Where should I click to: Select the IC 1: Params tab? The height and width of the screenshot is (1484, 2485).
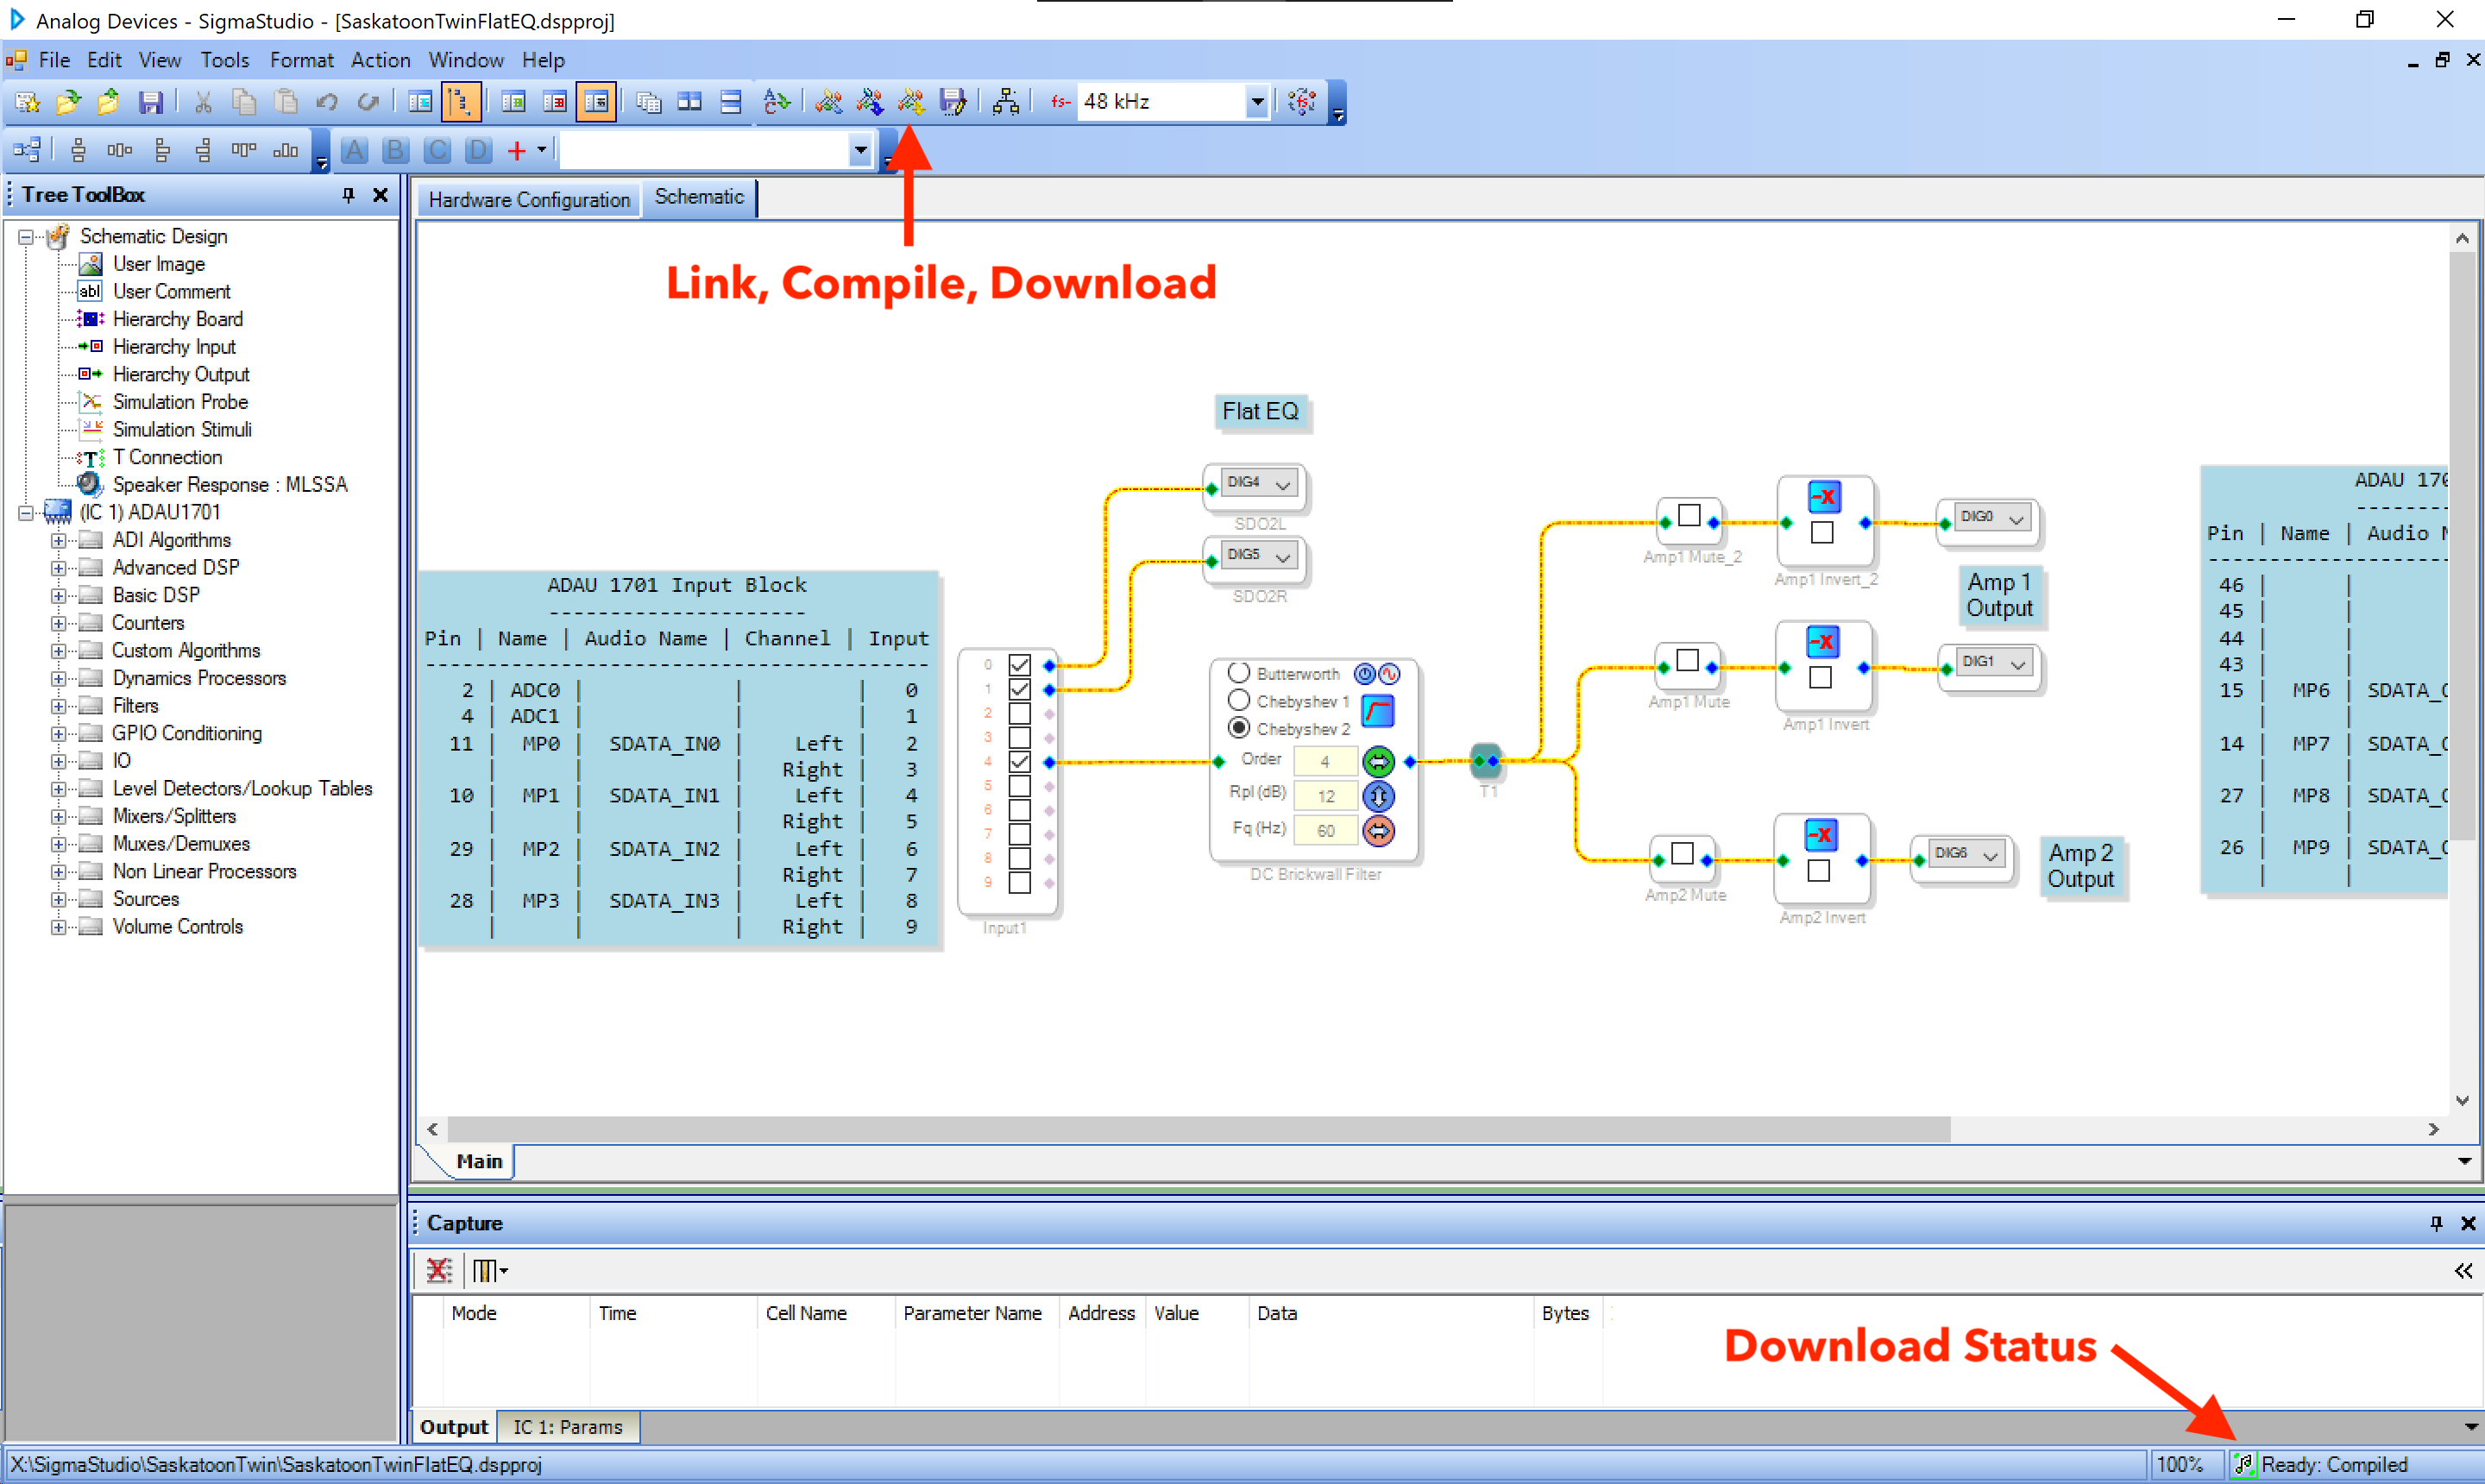tap(567, 1427)
